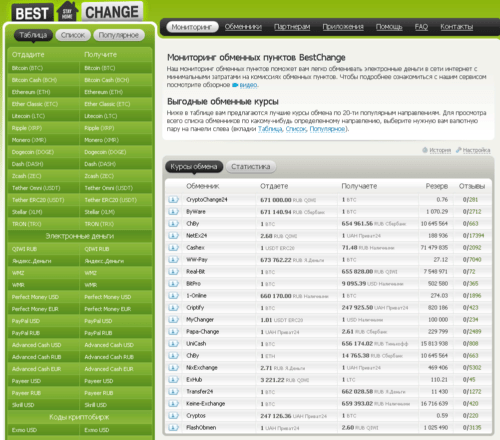Select Bitcoin (BTC) in the Отдаете column

pos(27,68)
